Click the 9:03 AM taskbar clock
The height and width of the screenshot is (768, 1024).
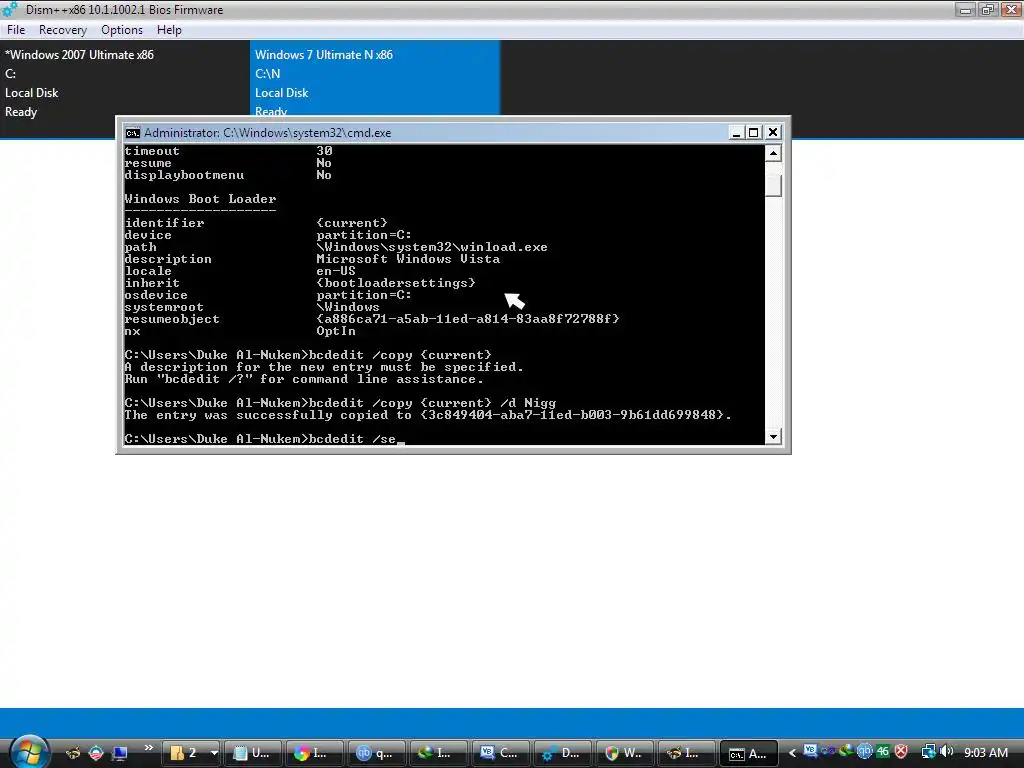[986, 753]
